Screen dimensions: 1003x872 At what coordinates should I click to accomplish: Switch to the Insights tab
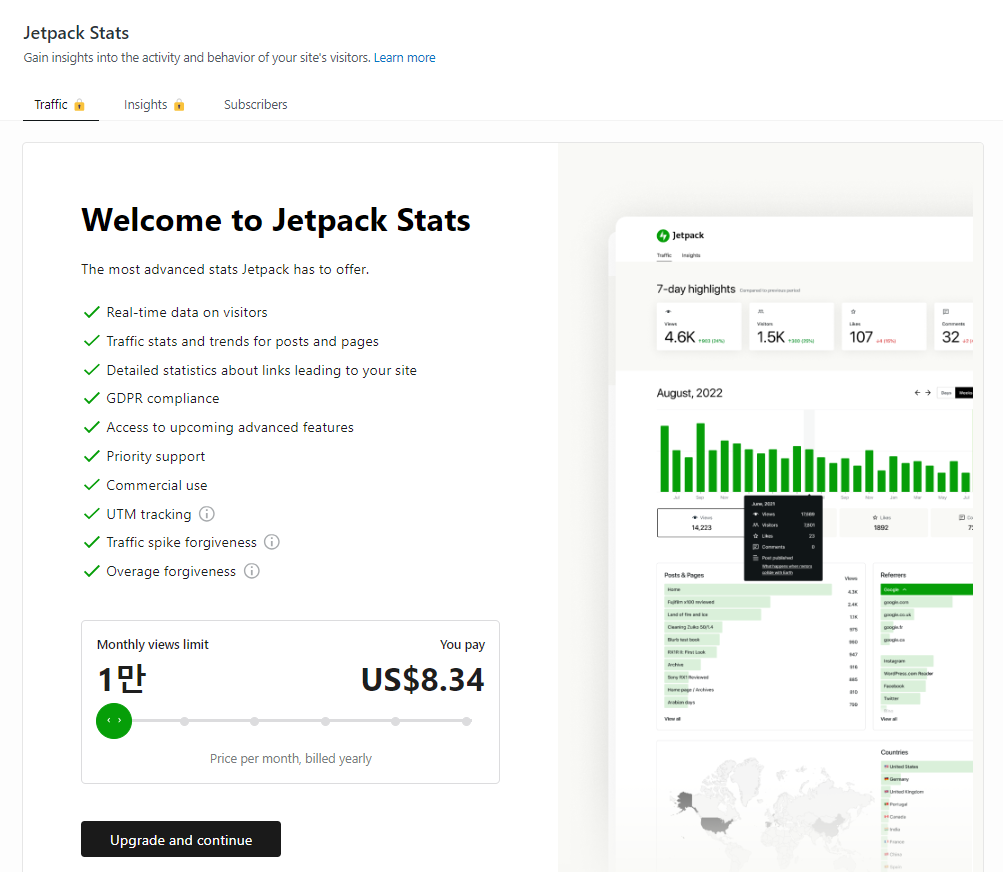[x=154, y=104]
